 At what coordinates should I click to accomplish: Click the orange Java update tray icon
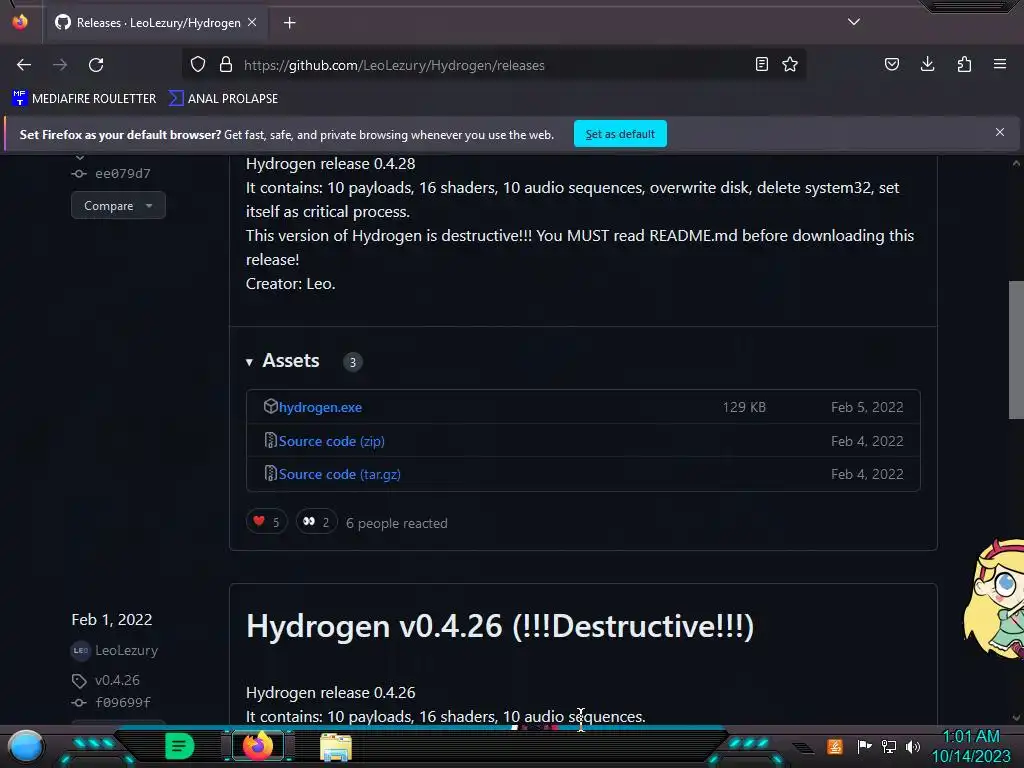[x=835, y=746]
